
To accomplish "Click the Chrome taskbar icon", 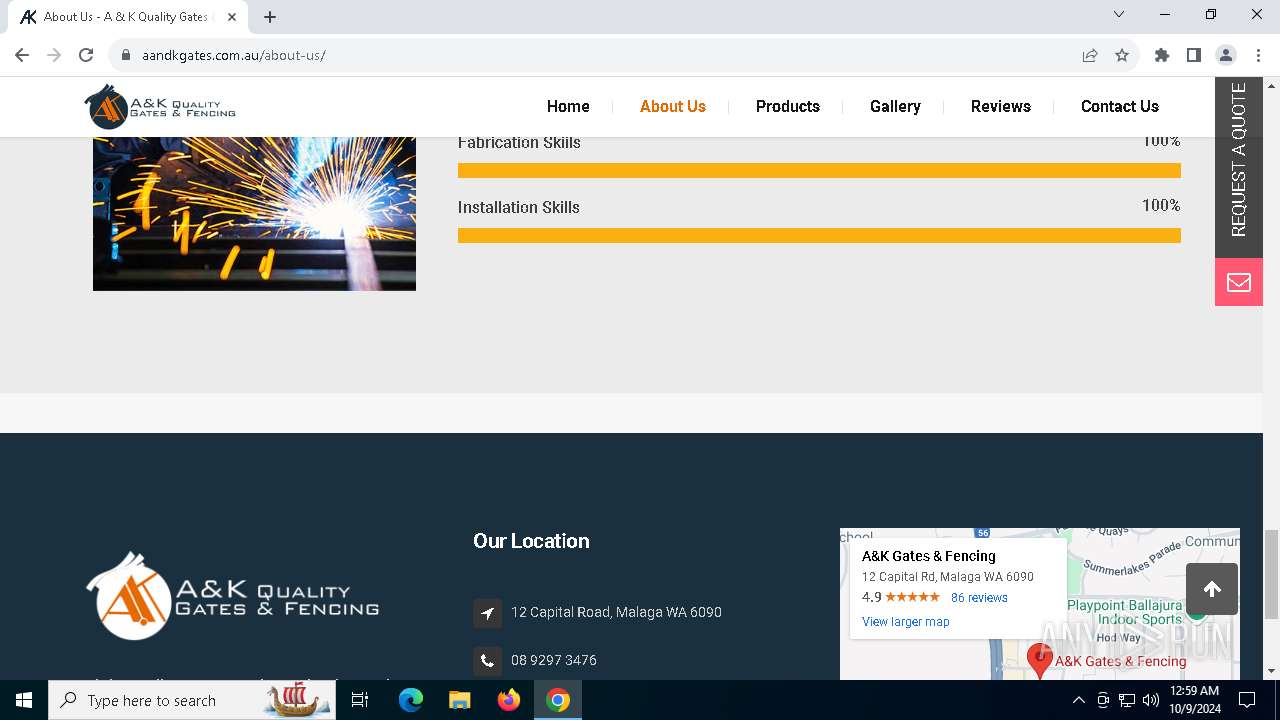I will (558, 700).
